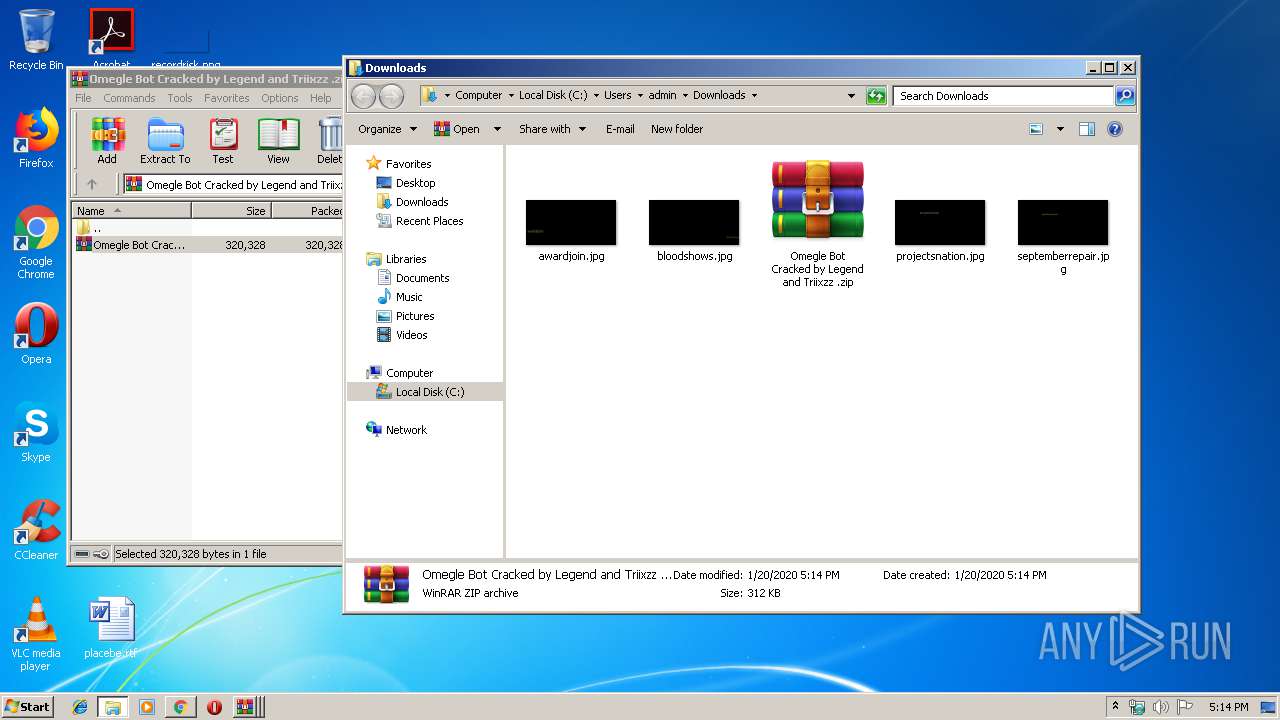Click the Open button in Explorer toolbar
The image size is (1280, 720).
coord(457,129)
